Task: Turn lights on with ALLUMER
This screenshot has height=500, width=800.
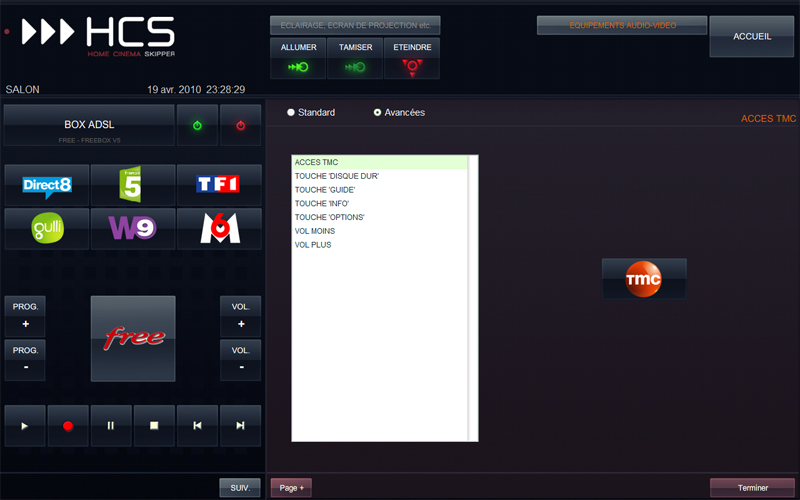Action: pos(298,58)
